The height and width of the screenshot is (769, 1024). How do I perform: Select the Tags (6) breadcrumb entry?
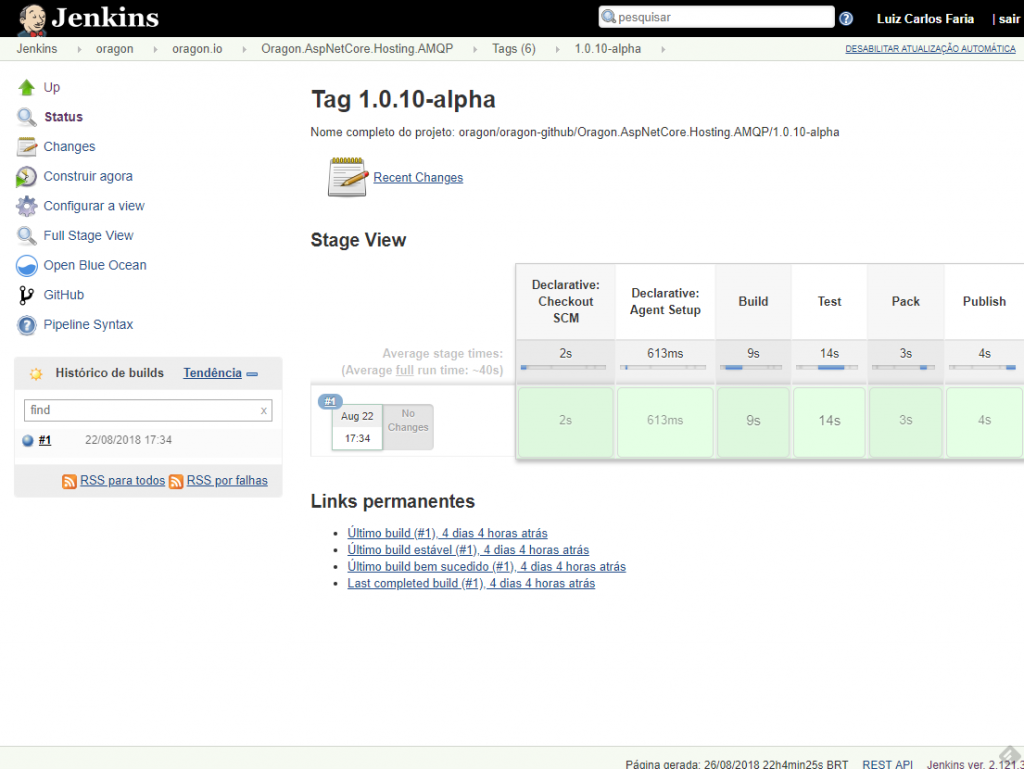pyautogui.click(x=513, y=48)
